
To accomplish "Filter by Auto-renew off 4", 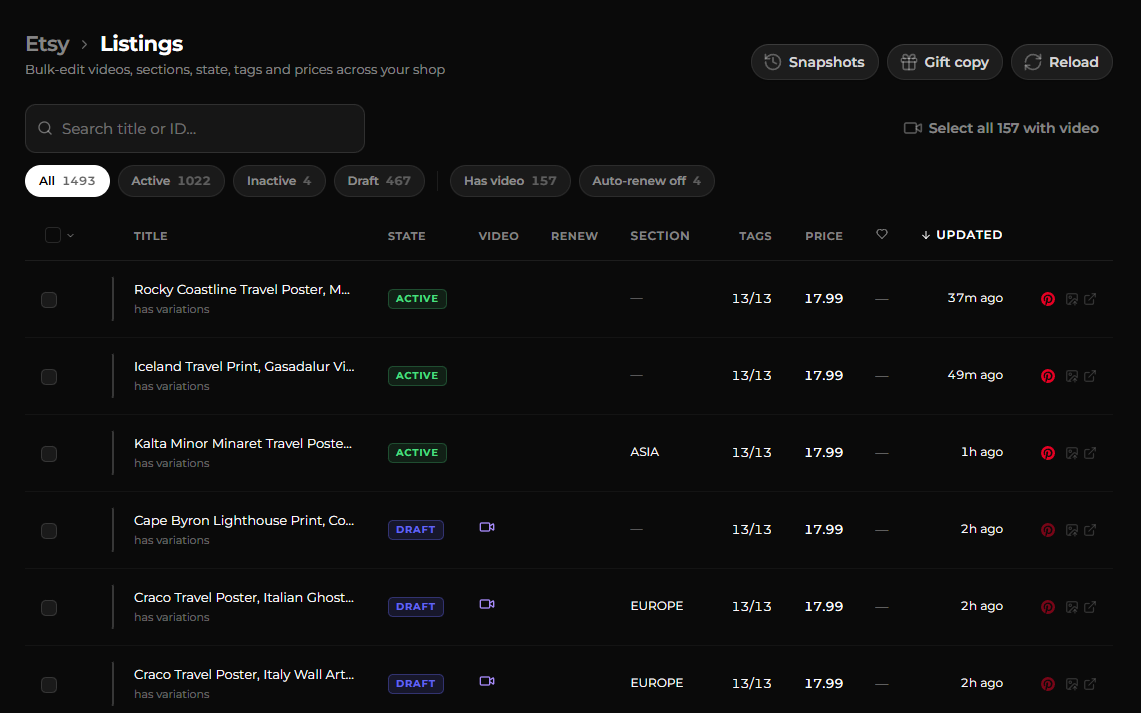I will tap(647, 181).
